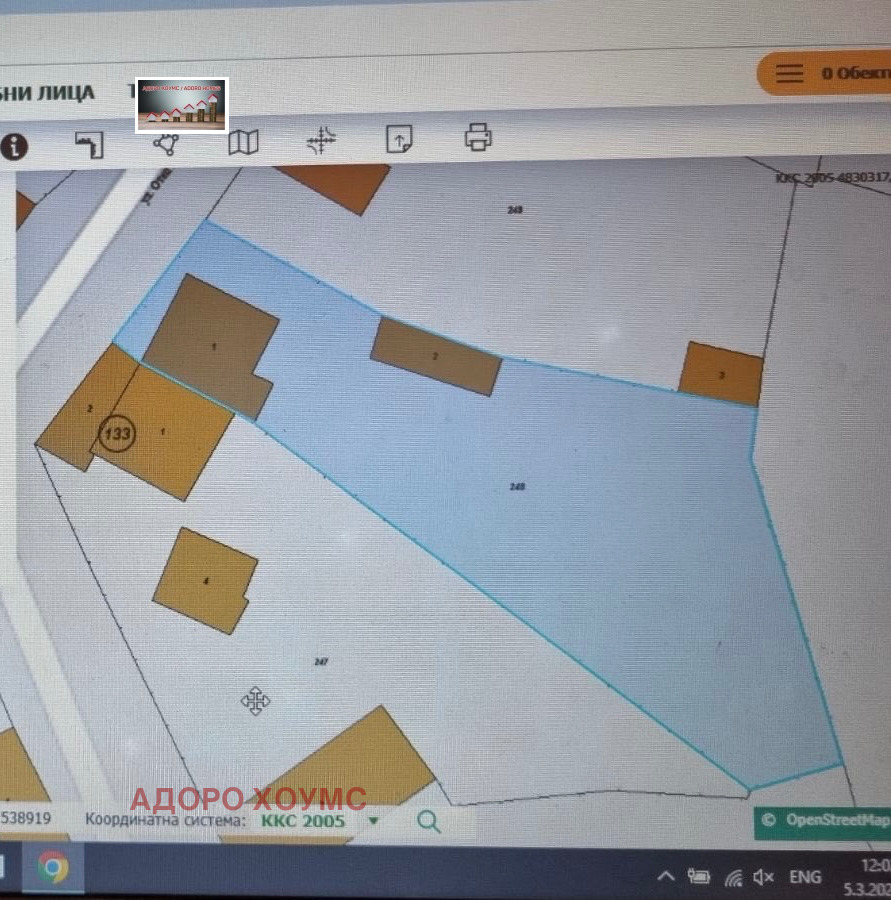Click the magnifier search icon
The width and height of the screenshot is (891, 900).
tap(429, 821)
